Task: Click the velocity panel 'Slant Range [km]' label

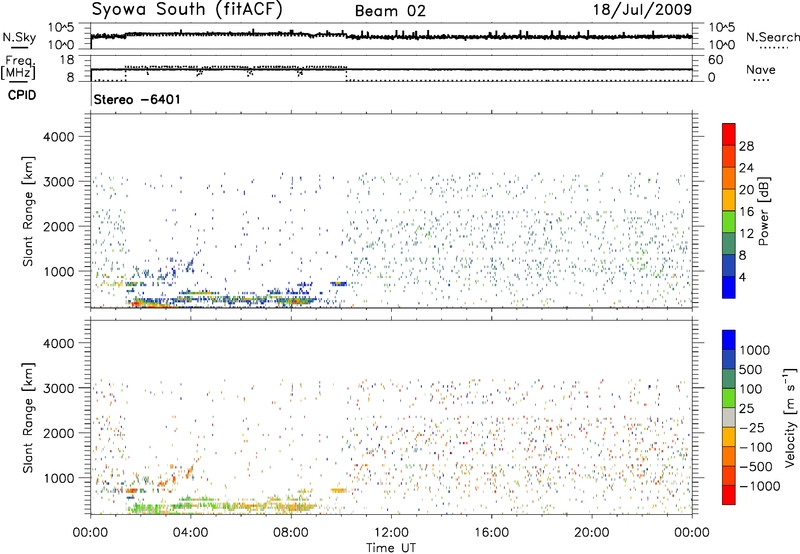Action: (x=28, y=418)
